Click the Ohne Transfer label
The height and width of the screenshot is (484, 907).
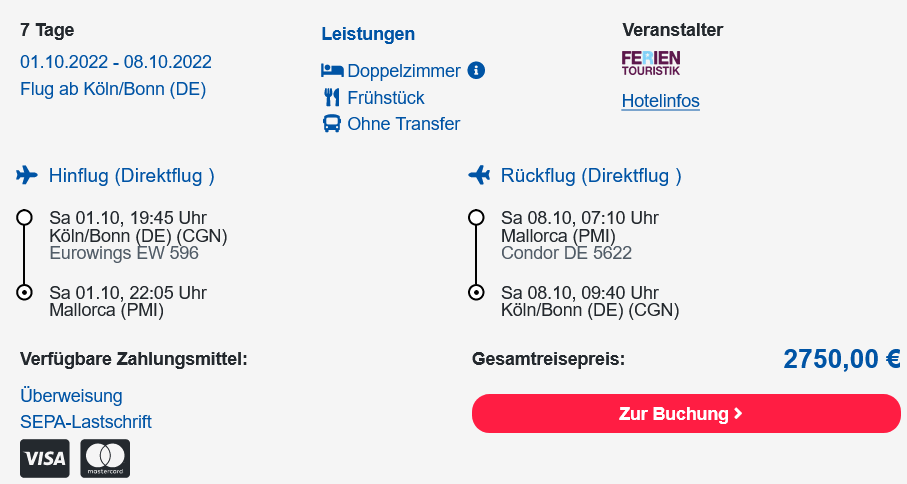click(404, 124)
